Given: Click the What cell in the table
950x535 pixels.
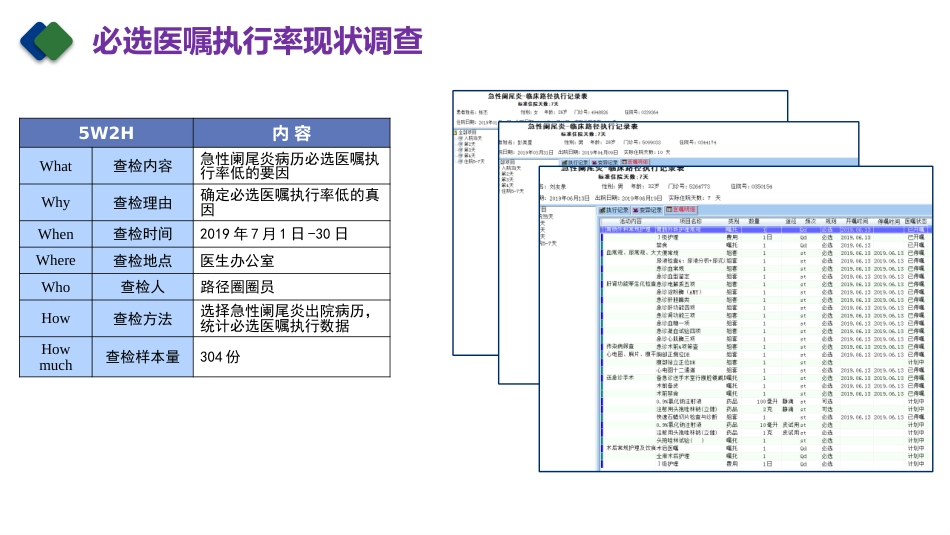Looking at the screenshot, I should click(56, 166).
